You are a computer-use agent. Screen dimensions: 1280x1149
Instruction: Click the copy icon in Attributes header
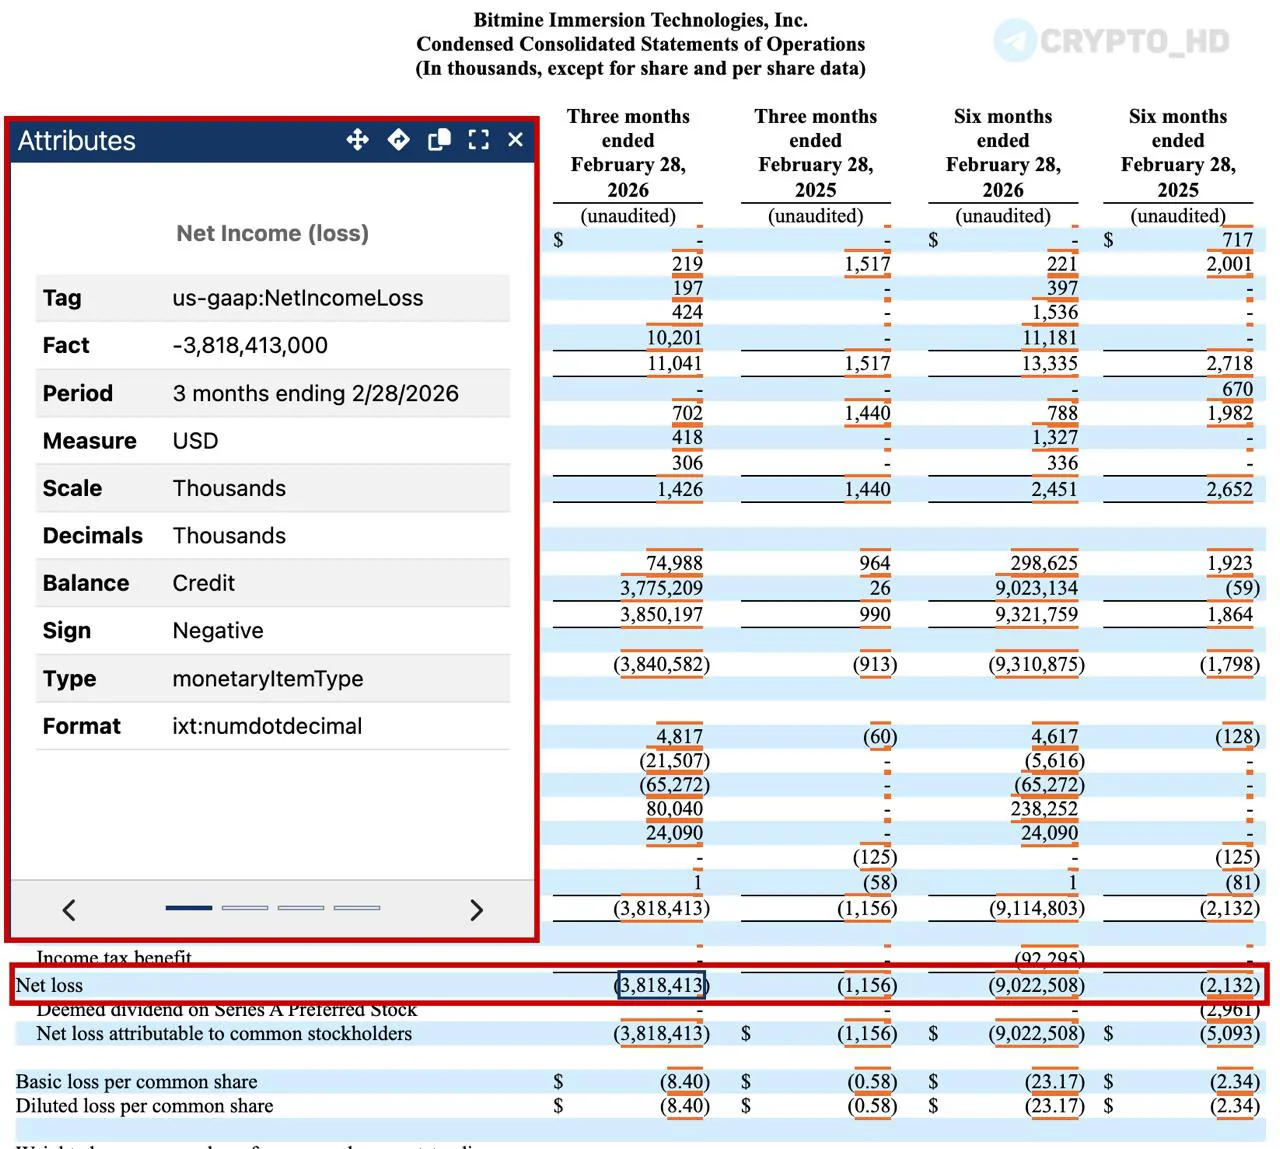[439, 140]
